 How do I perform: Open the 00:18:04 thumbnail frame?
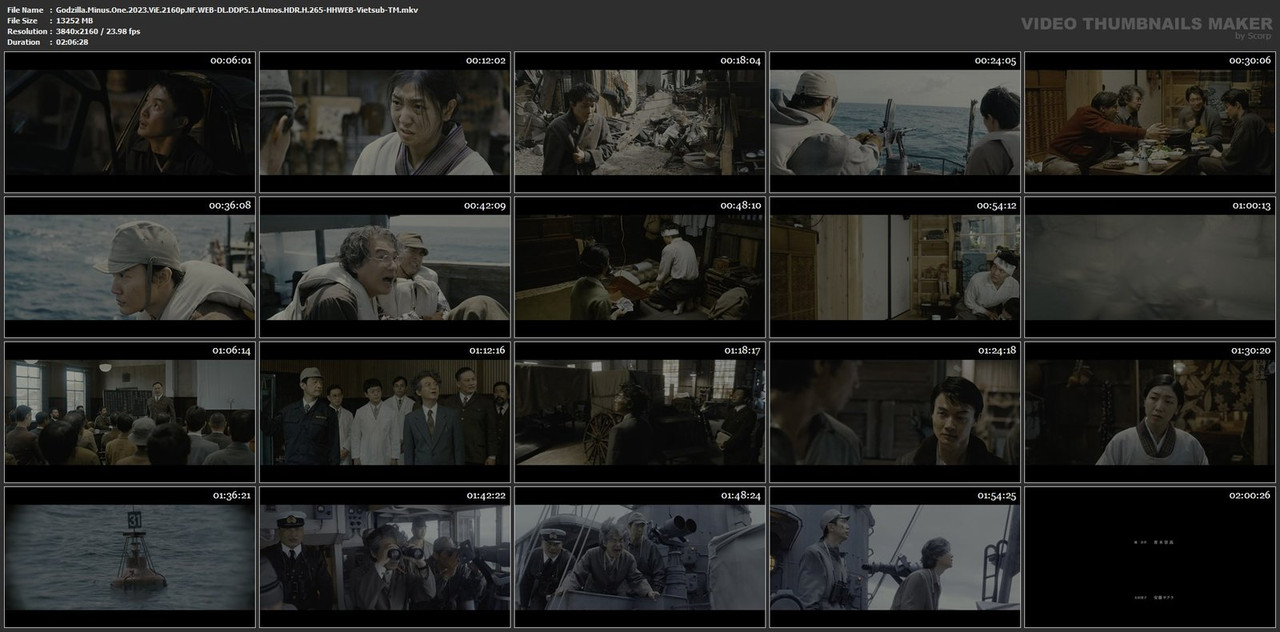coord(639,122)
